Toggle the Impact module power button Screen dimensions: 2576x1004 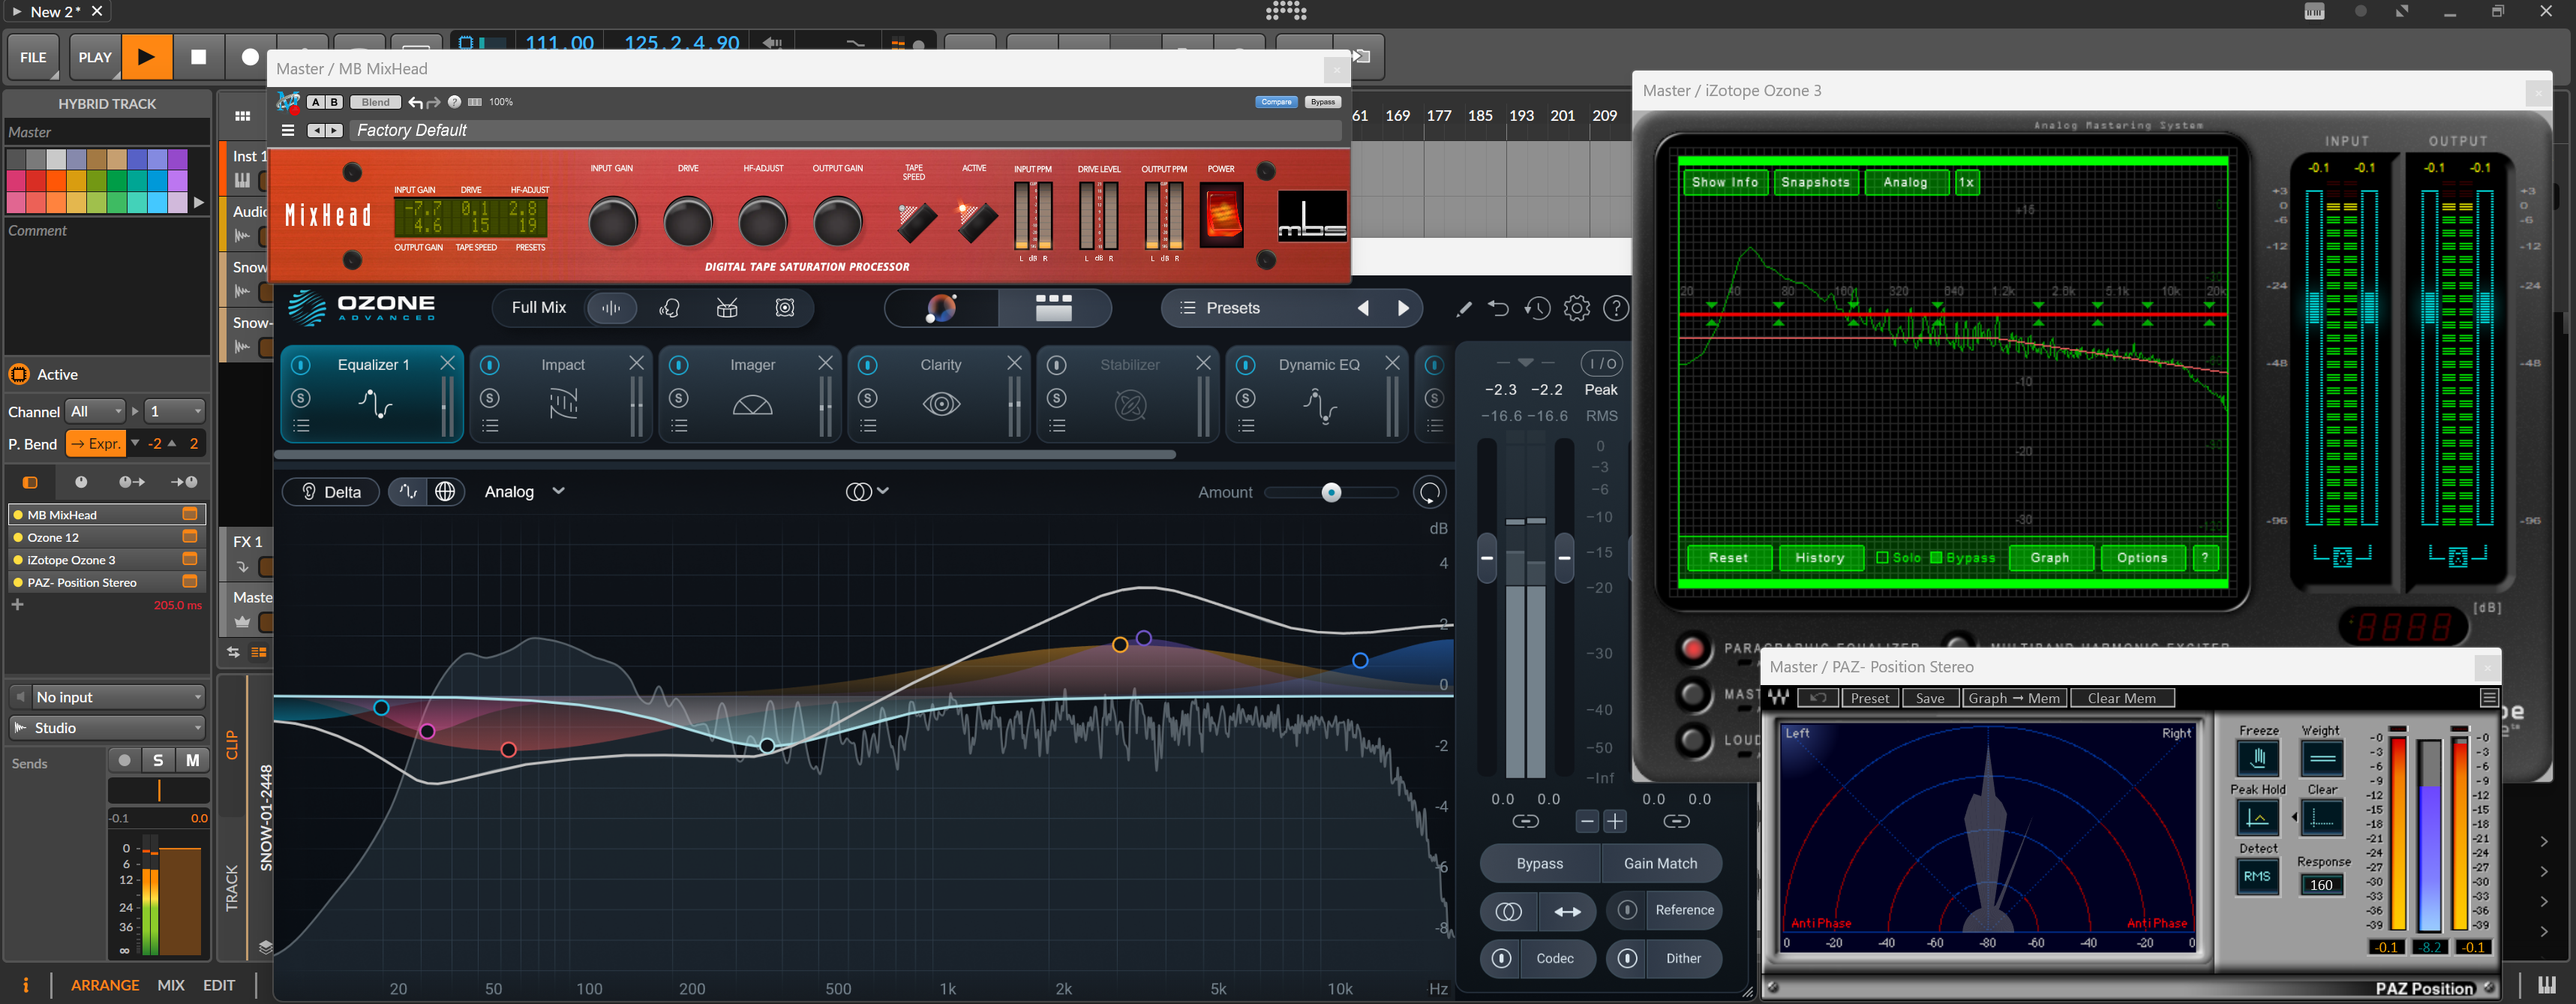pos(490,365)
